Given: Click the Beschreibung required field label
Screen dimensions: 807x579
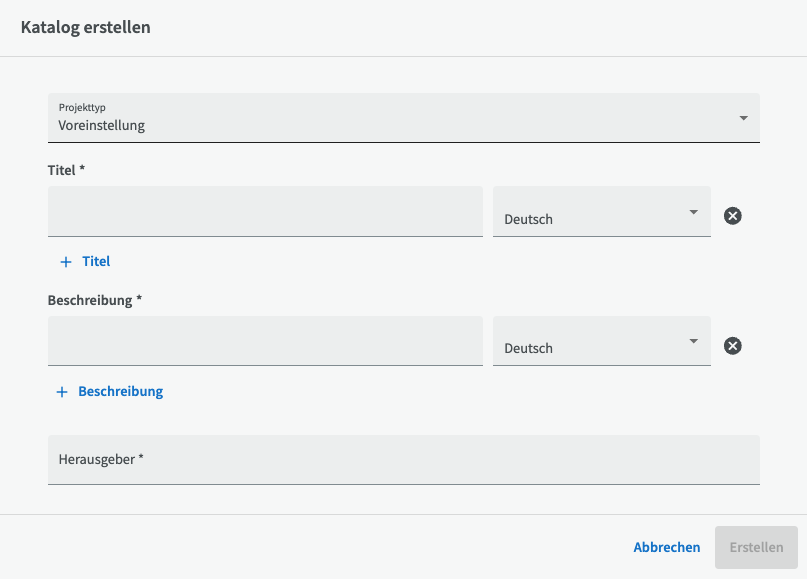Looking at the screenshot, I should [95, 300].
